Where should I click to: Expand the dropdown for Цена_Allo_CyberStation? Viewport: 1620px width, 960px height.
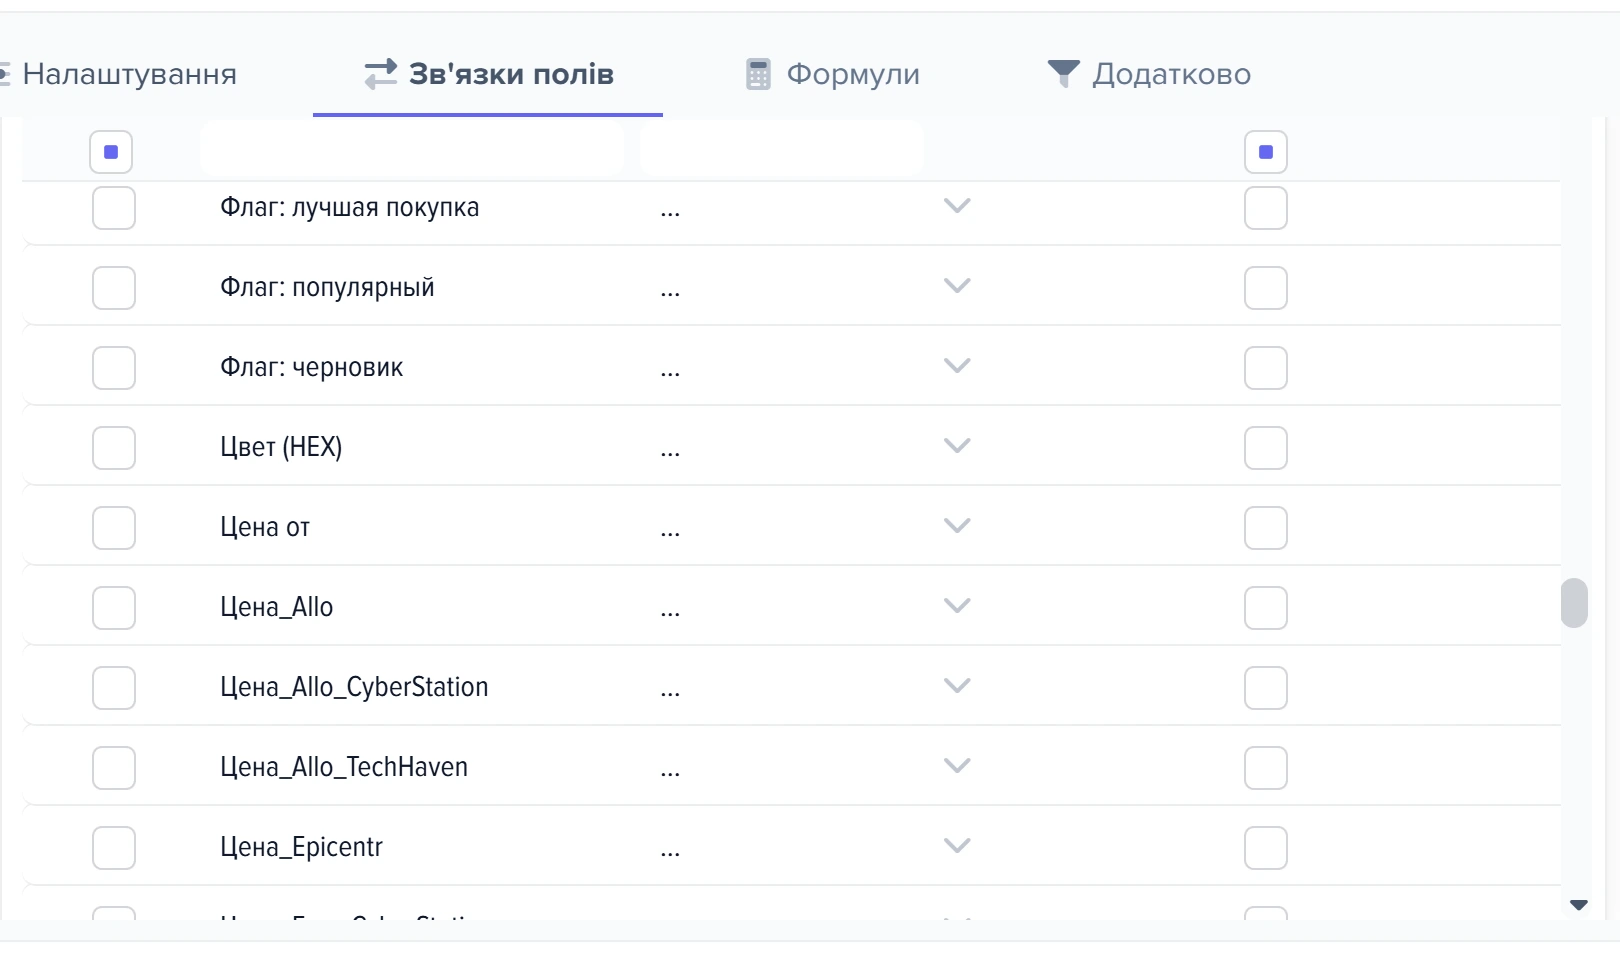point(957,686)
